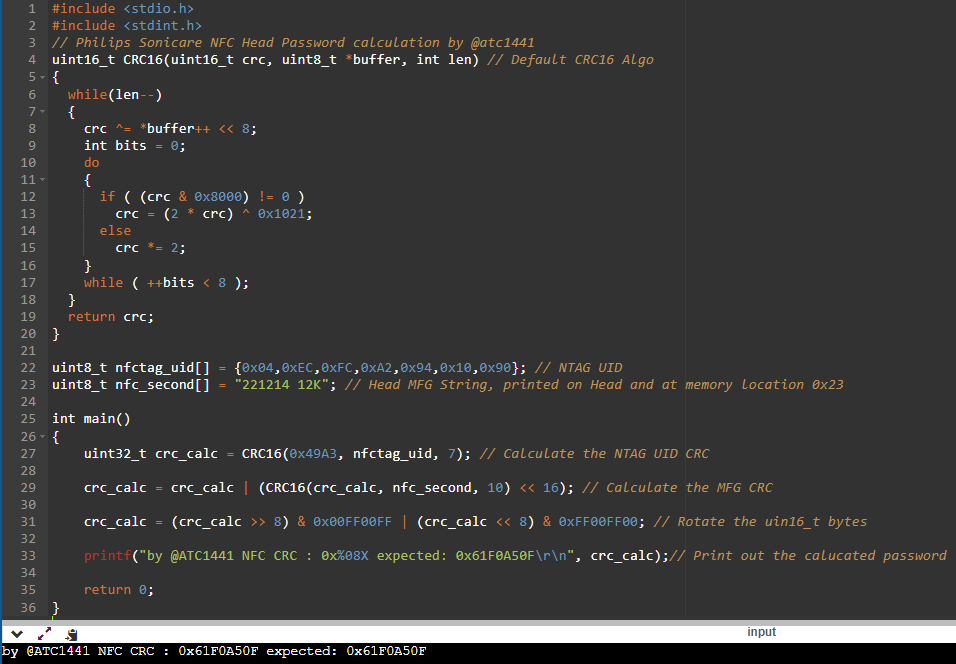Click inside the console output text line
Image resolution: width=956 pixels, height=664 pixels.
coord(214,651)
